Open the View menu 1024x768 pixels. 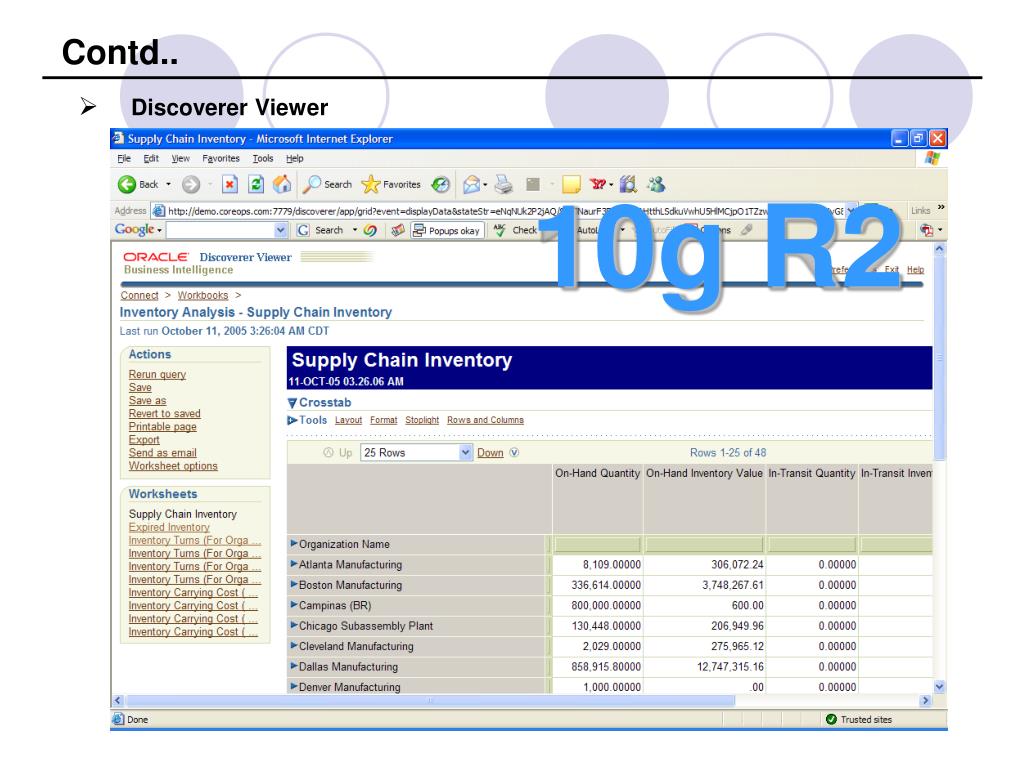tap(180, 159)
